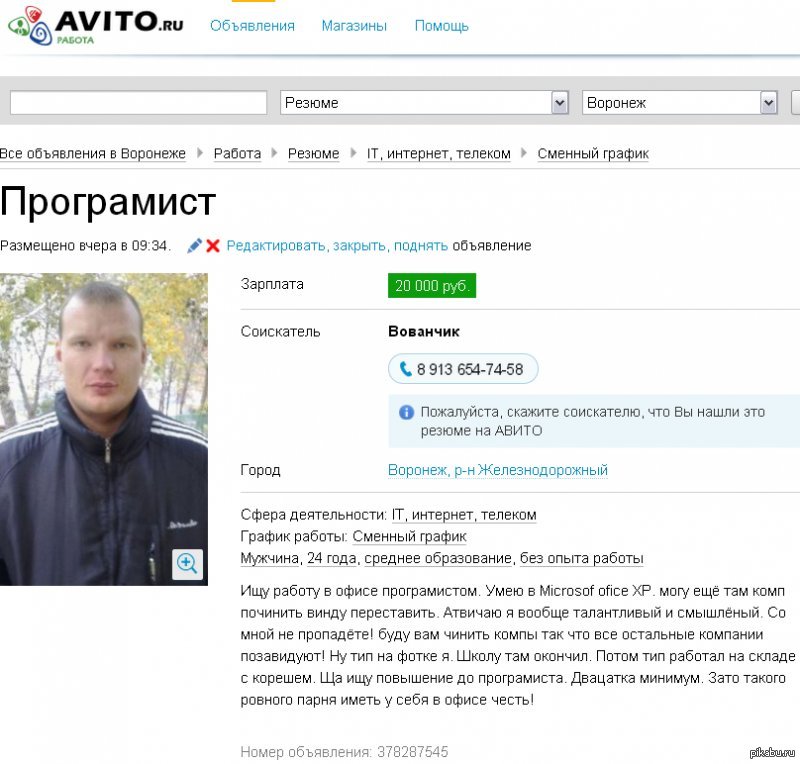Click the pencil edit icon
800x764 pixels.
tap(194, 246)
